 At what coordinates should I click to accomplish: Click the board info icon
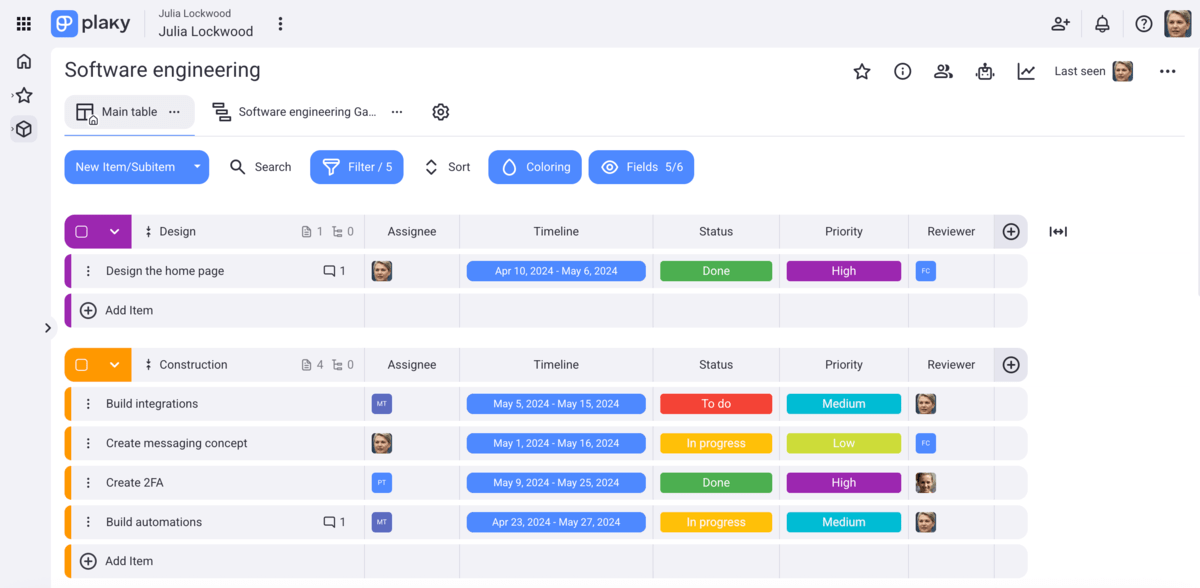point(902,72)
